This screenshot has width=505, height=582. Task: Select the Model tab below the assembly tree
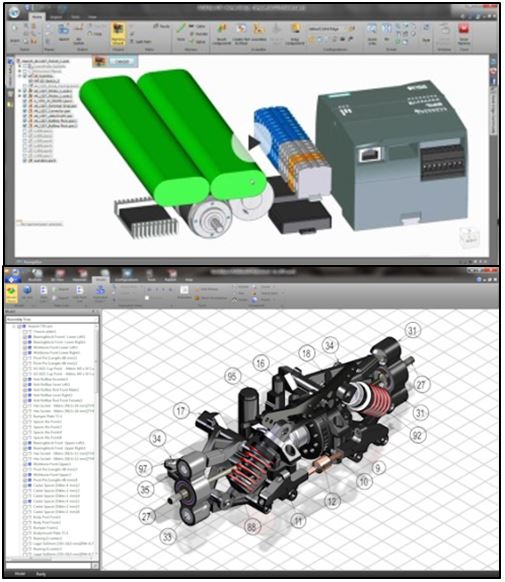coord(20,574)
